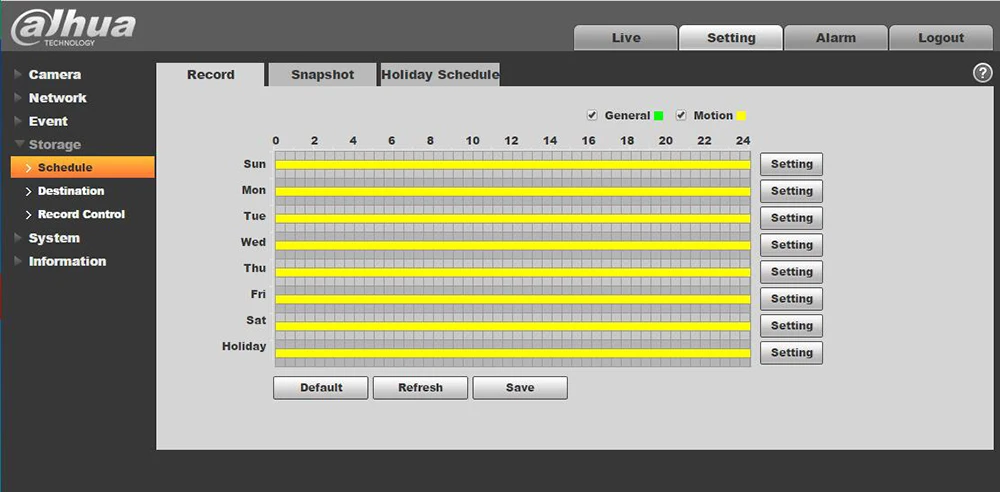
Task: Open Setting for the Wed row
Action: (791, 244)
